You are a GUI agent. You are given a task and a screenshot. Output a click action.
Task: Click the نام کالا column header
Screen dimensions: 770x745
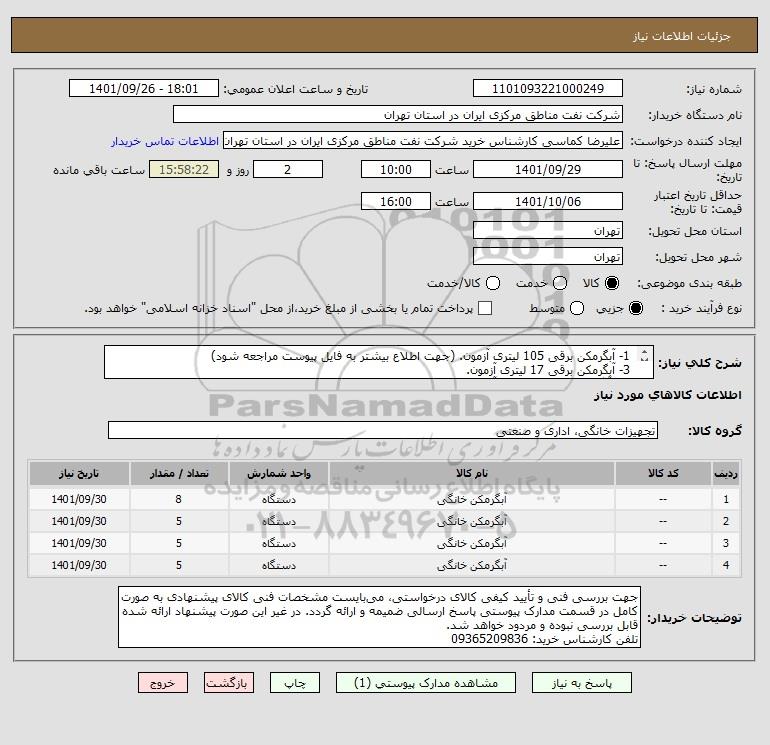(471, 473)
